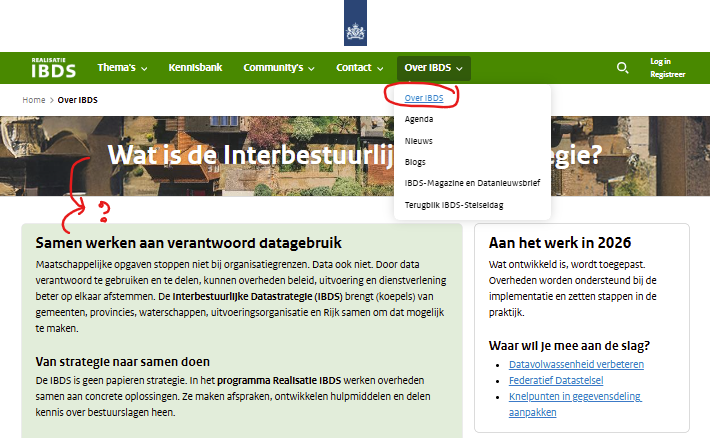Screen dimensions: 710x438
Task: Click the 'Samen werken aan verantwoord datagebruik' heading
Action: 188,243
